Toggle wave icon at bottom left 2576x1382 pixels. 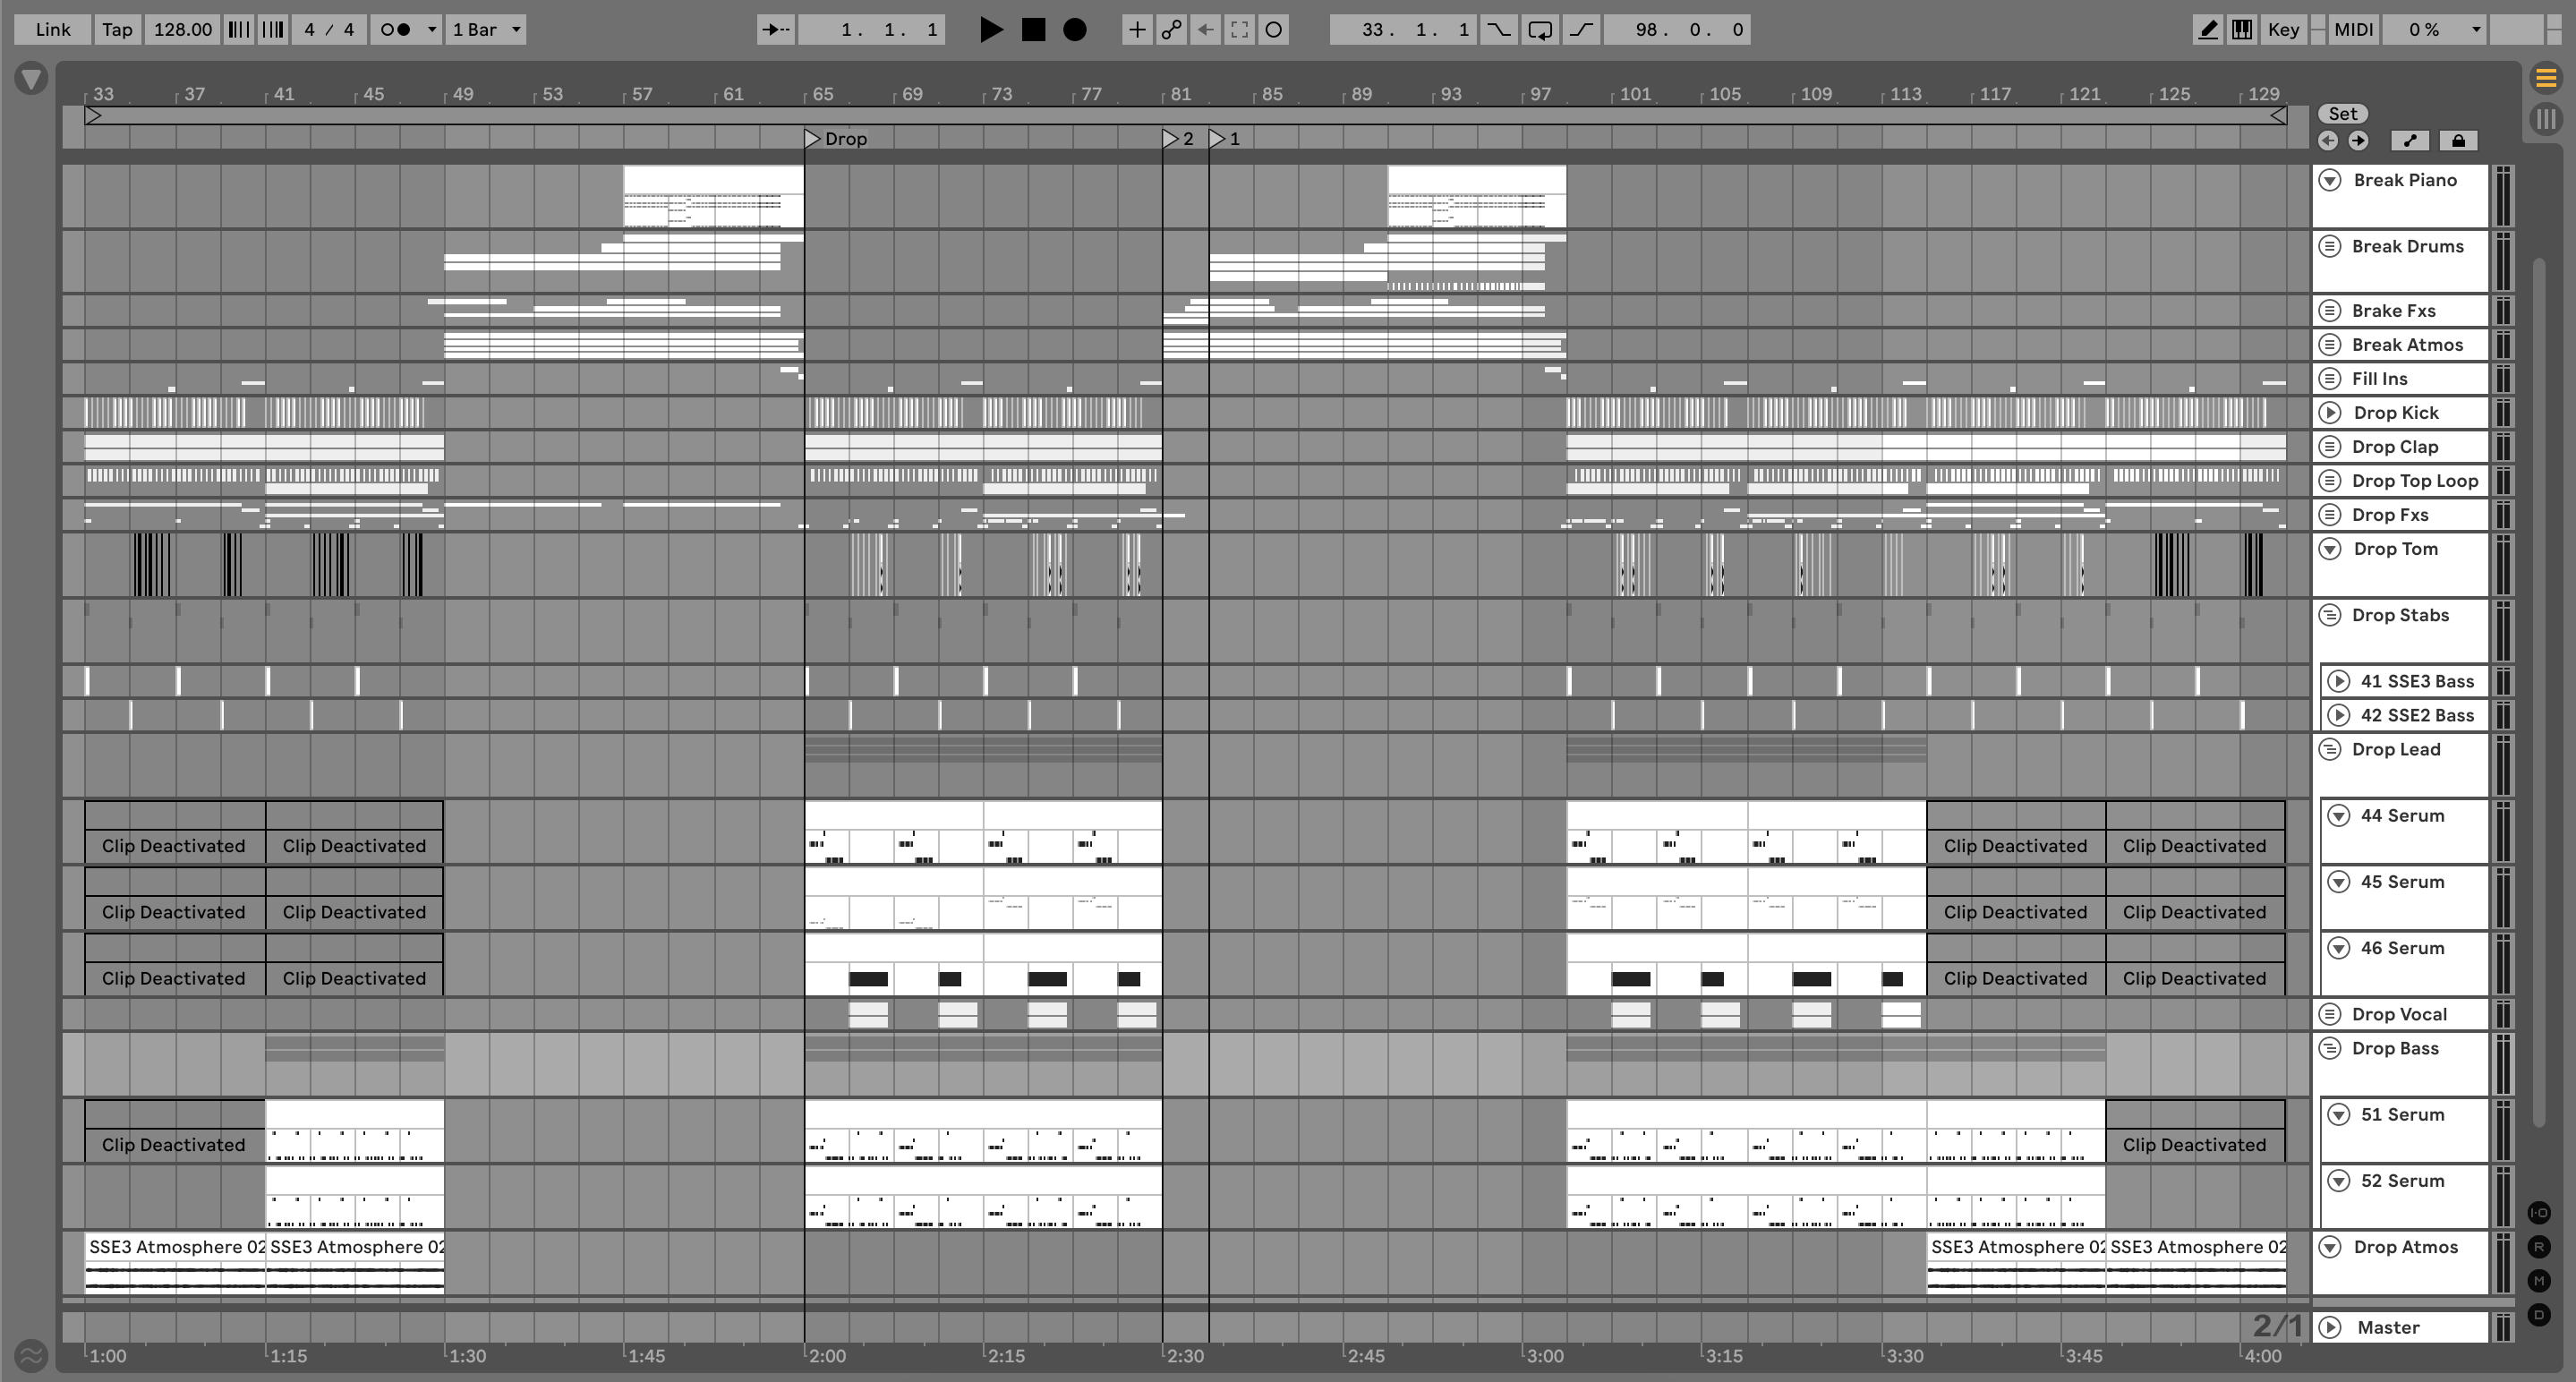[31, 1356]
